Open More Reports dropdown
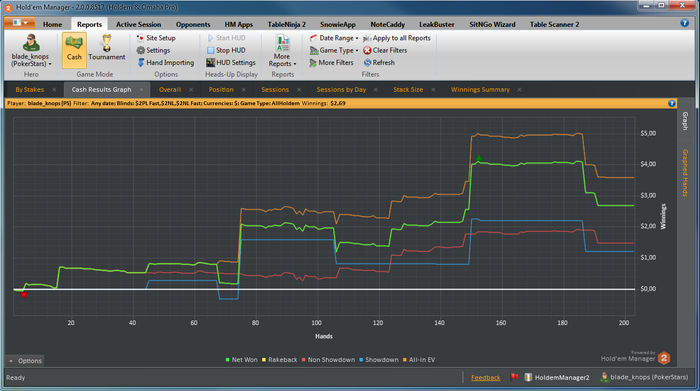Viewport: 700px width, 391px height. coord(282,51)
